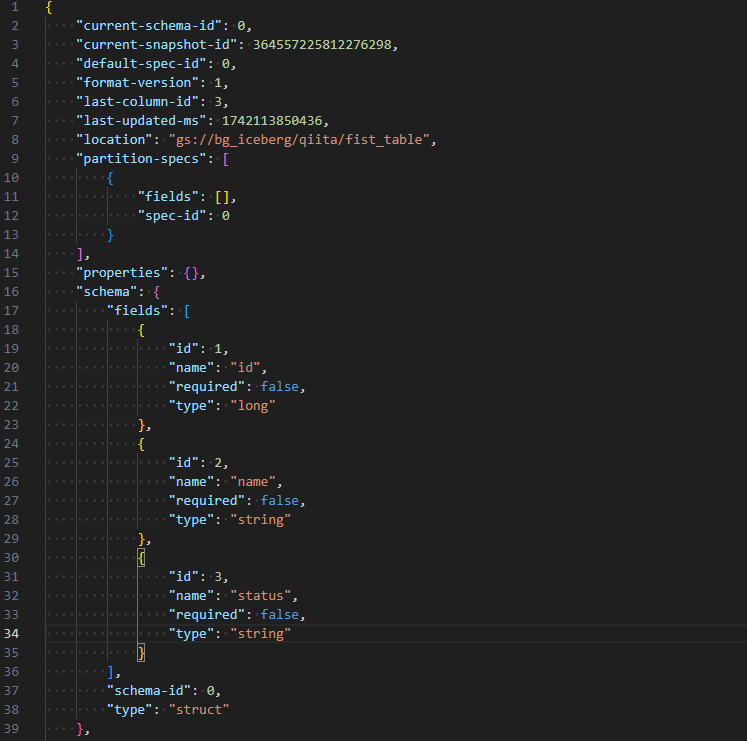Click the "properties" key
Viewport: 747px width, 741px height.
click(x=122, y=273)
